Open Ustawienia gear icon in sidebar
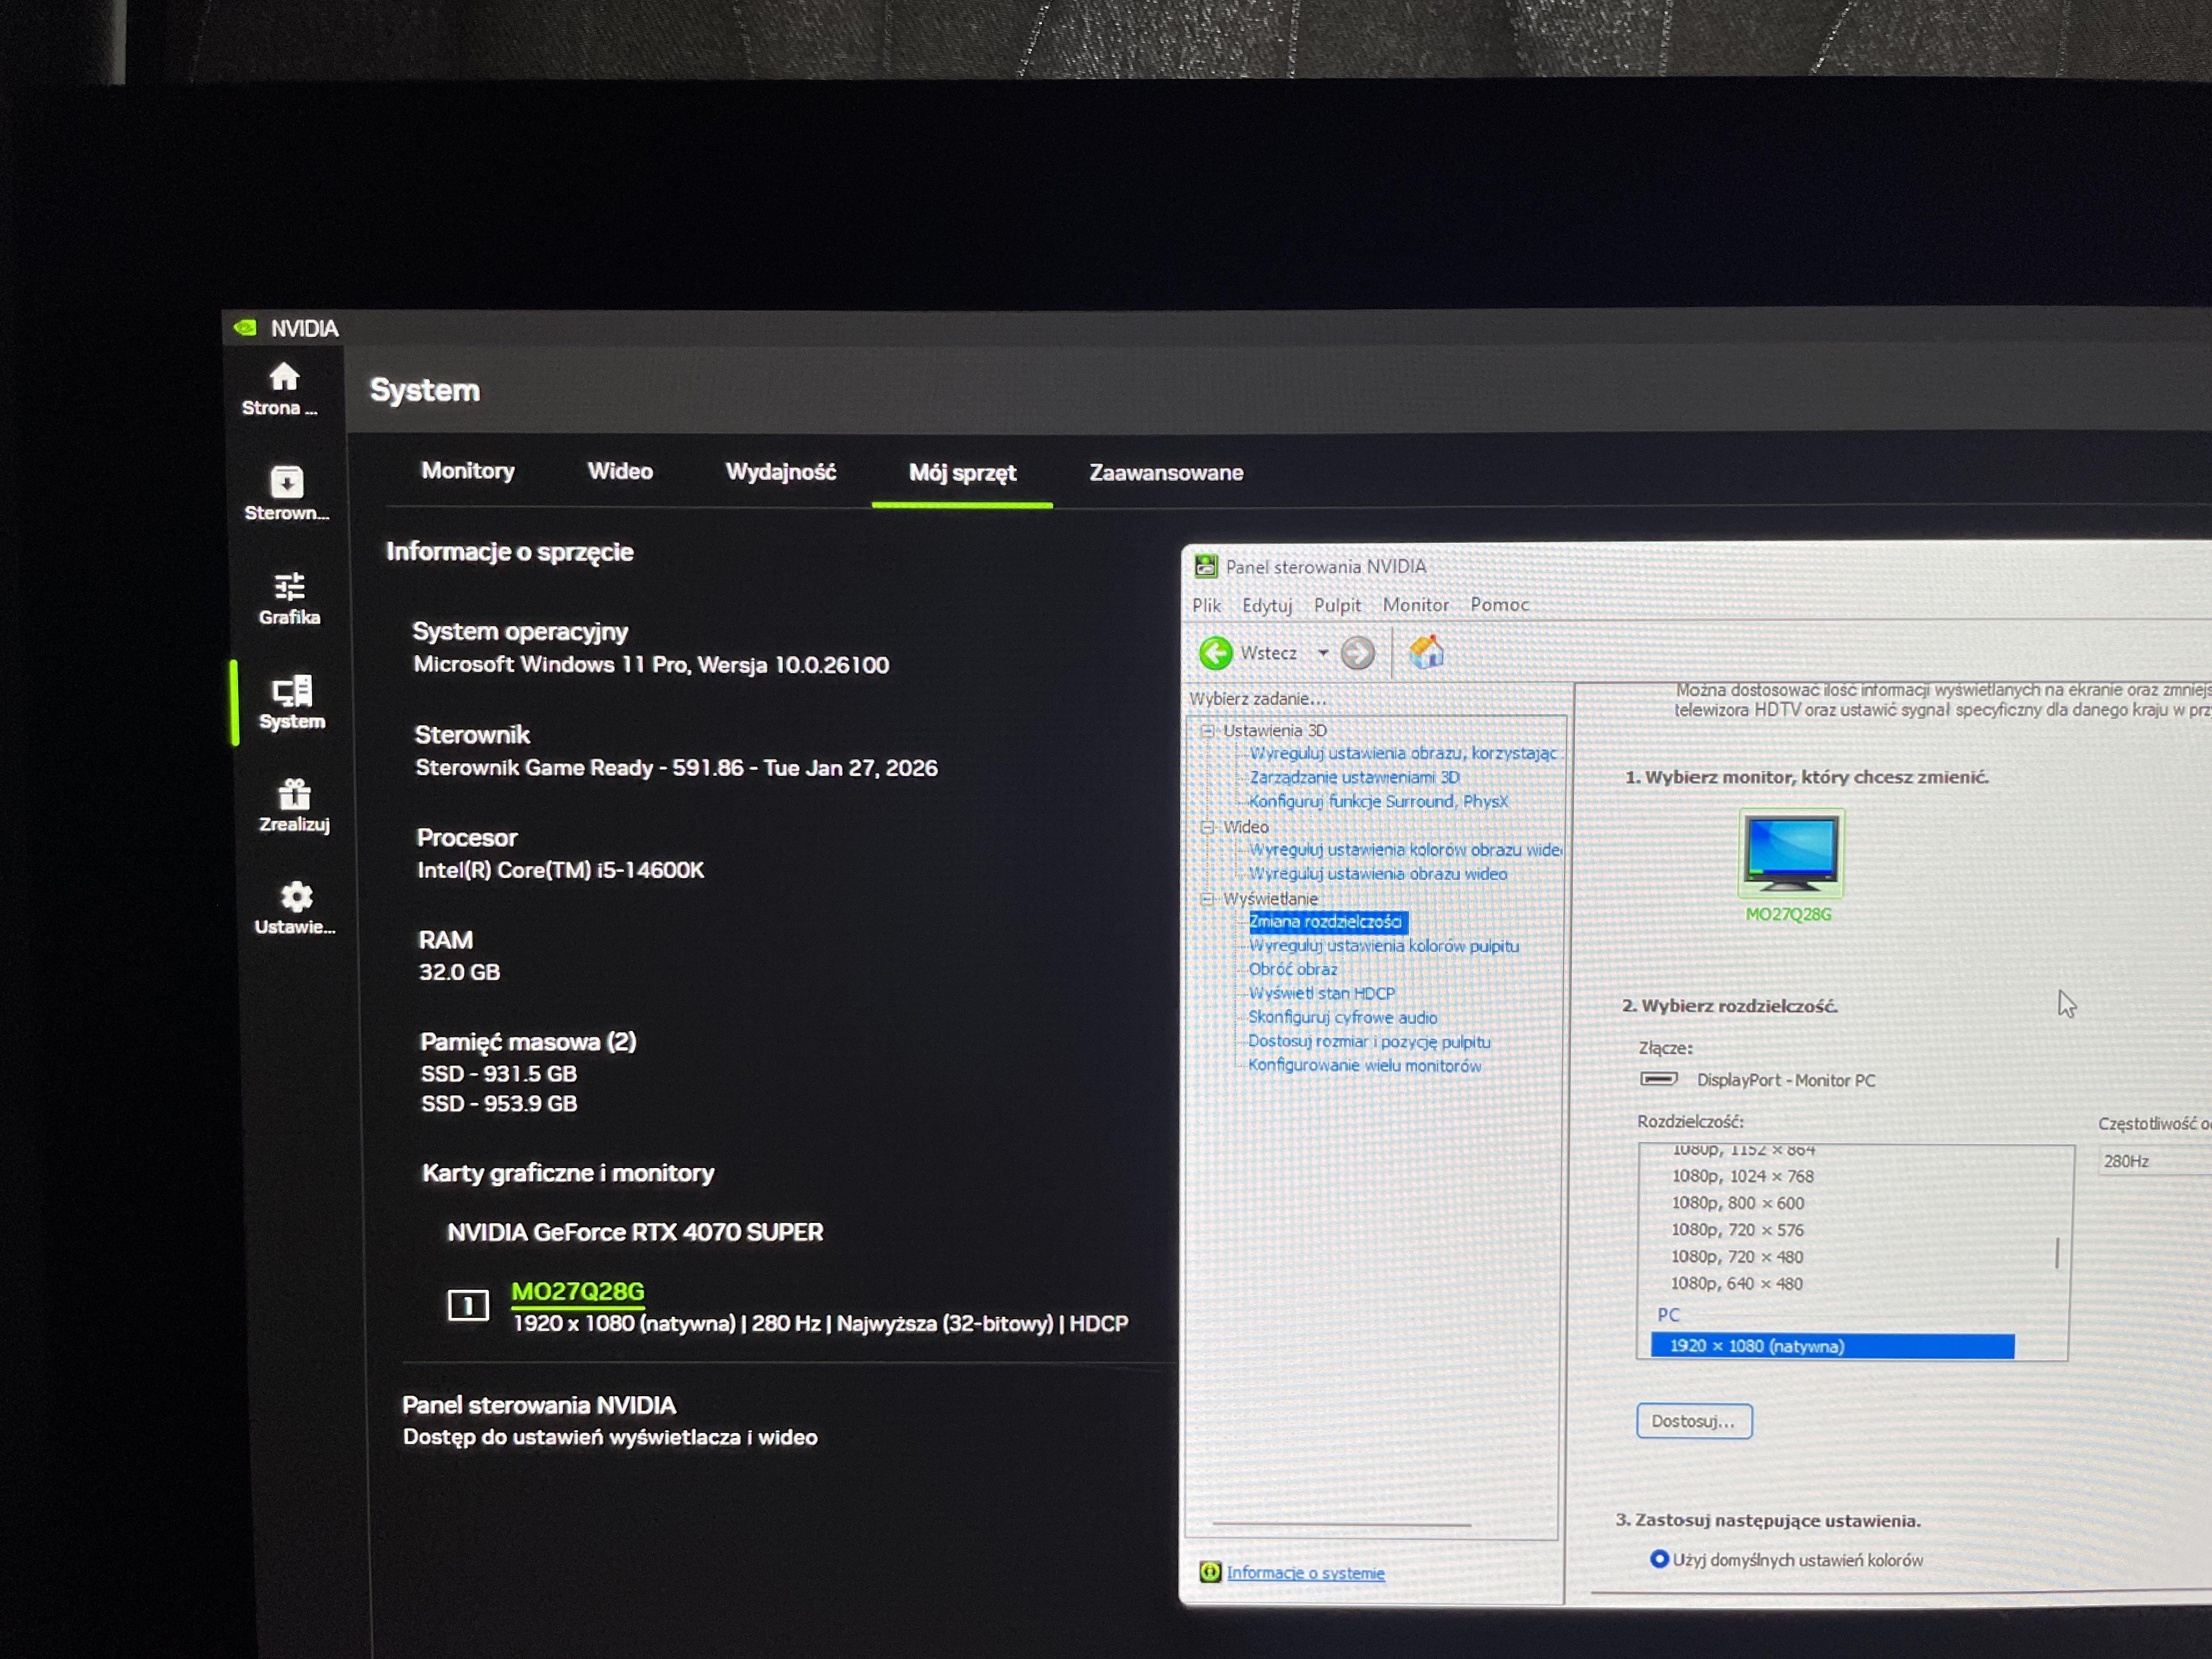2212x1659 pixels. [x=296, y=897]
